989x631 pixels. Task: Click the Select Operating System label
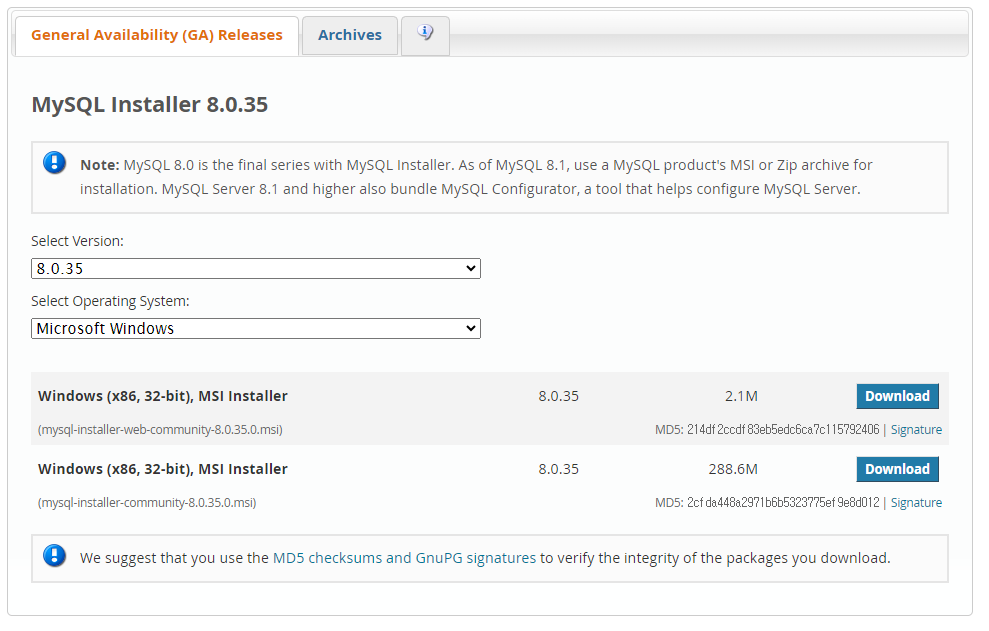tap(110, 302)
